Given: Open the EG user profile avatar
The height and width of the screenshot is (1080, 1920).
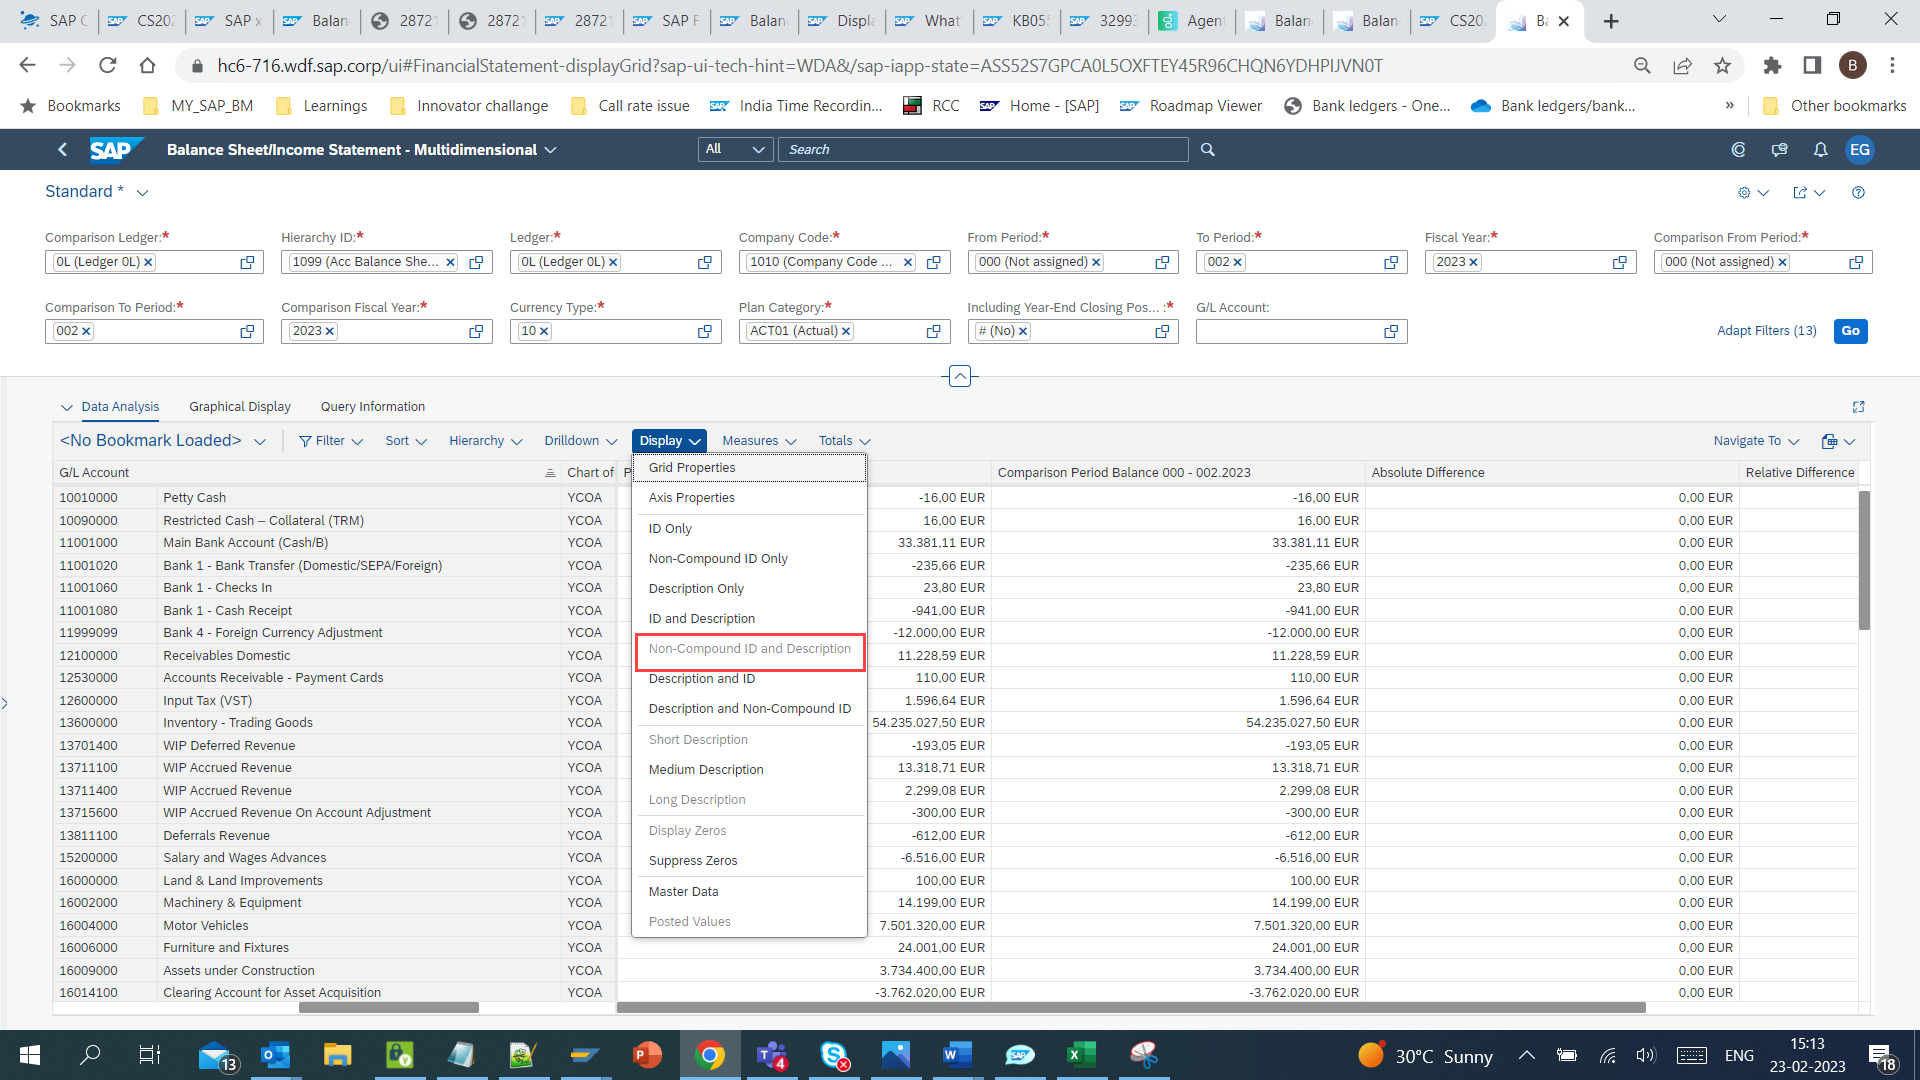Looking at the screenshot, I should coord(1860,150).
